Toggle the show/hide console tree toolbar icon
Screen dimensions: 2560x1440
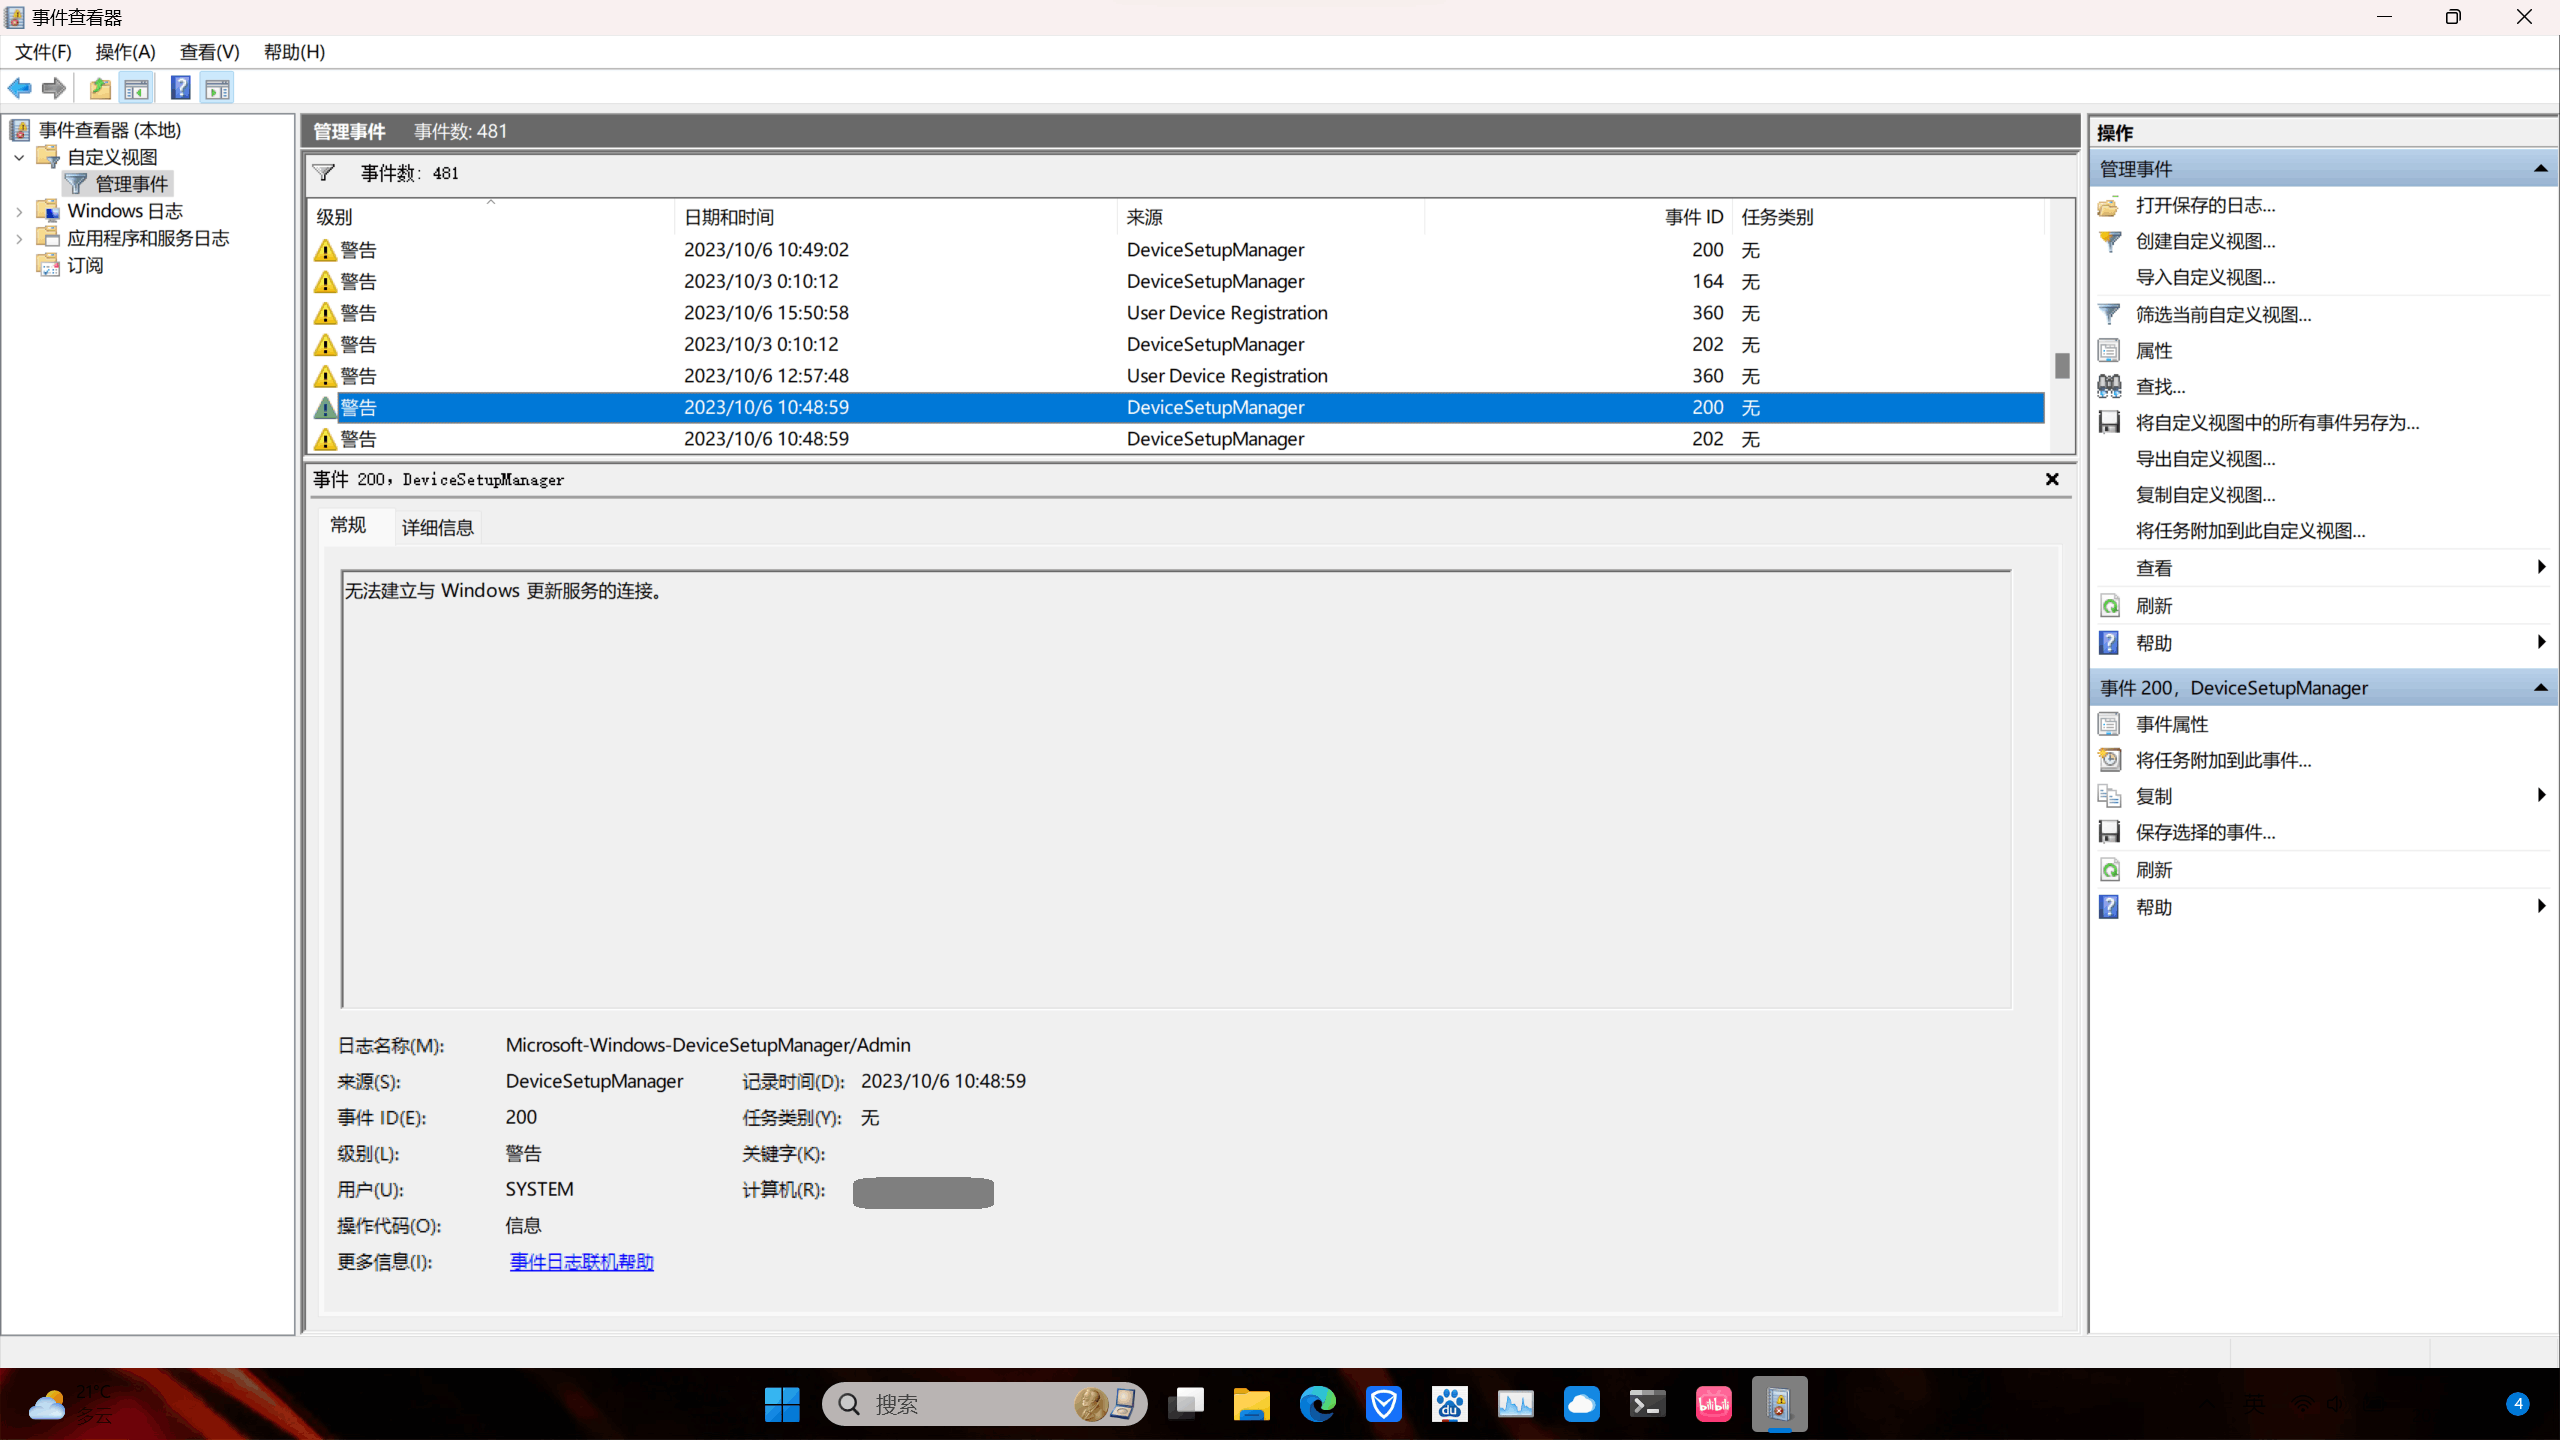[x=137, y=88]
